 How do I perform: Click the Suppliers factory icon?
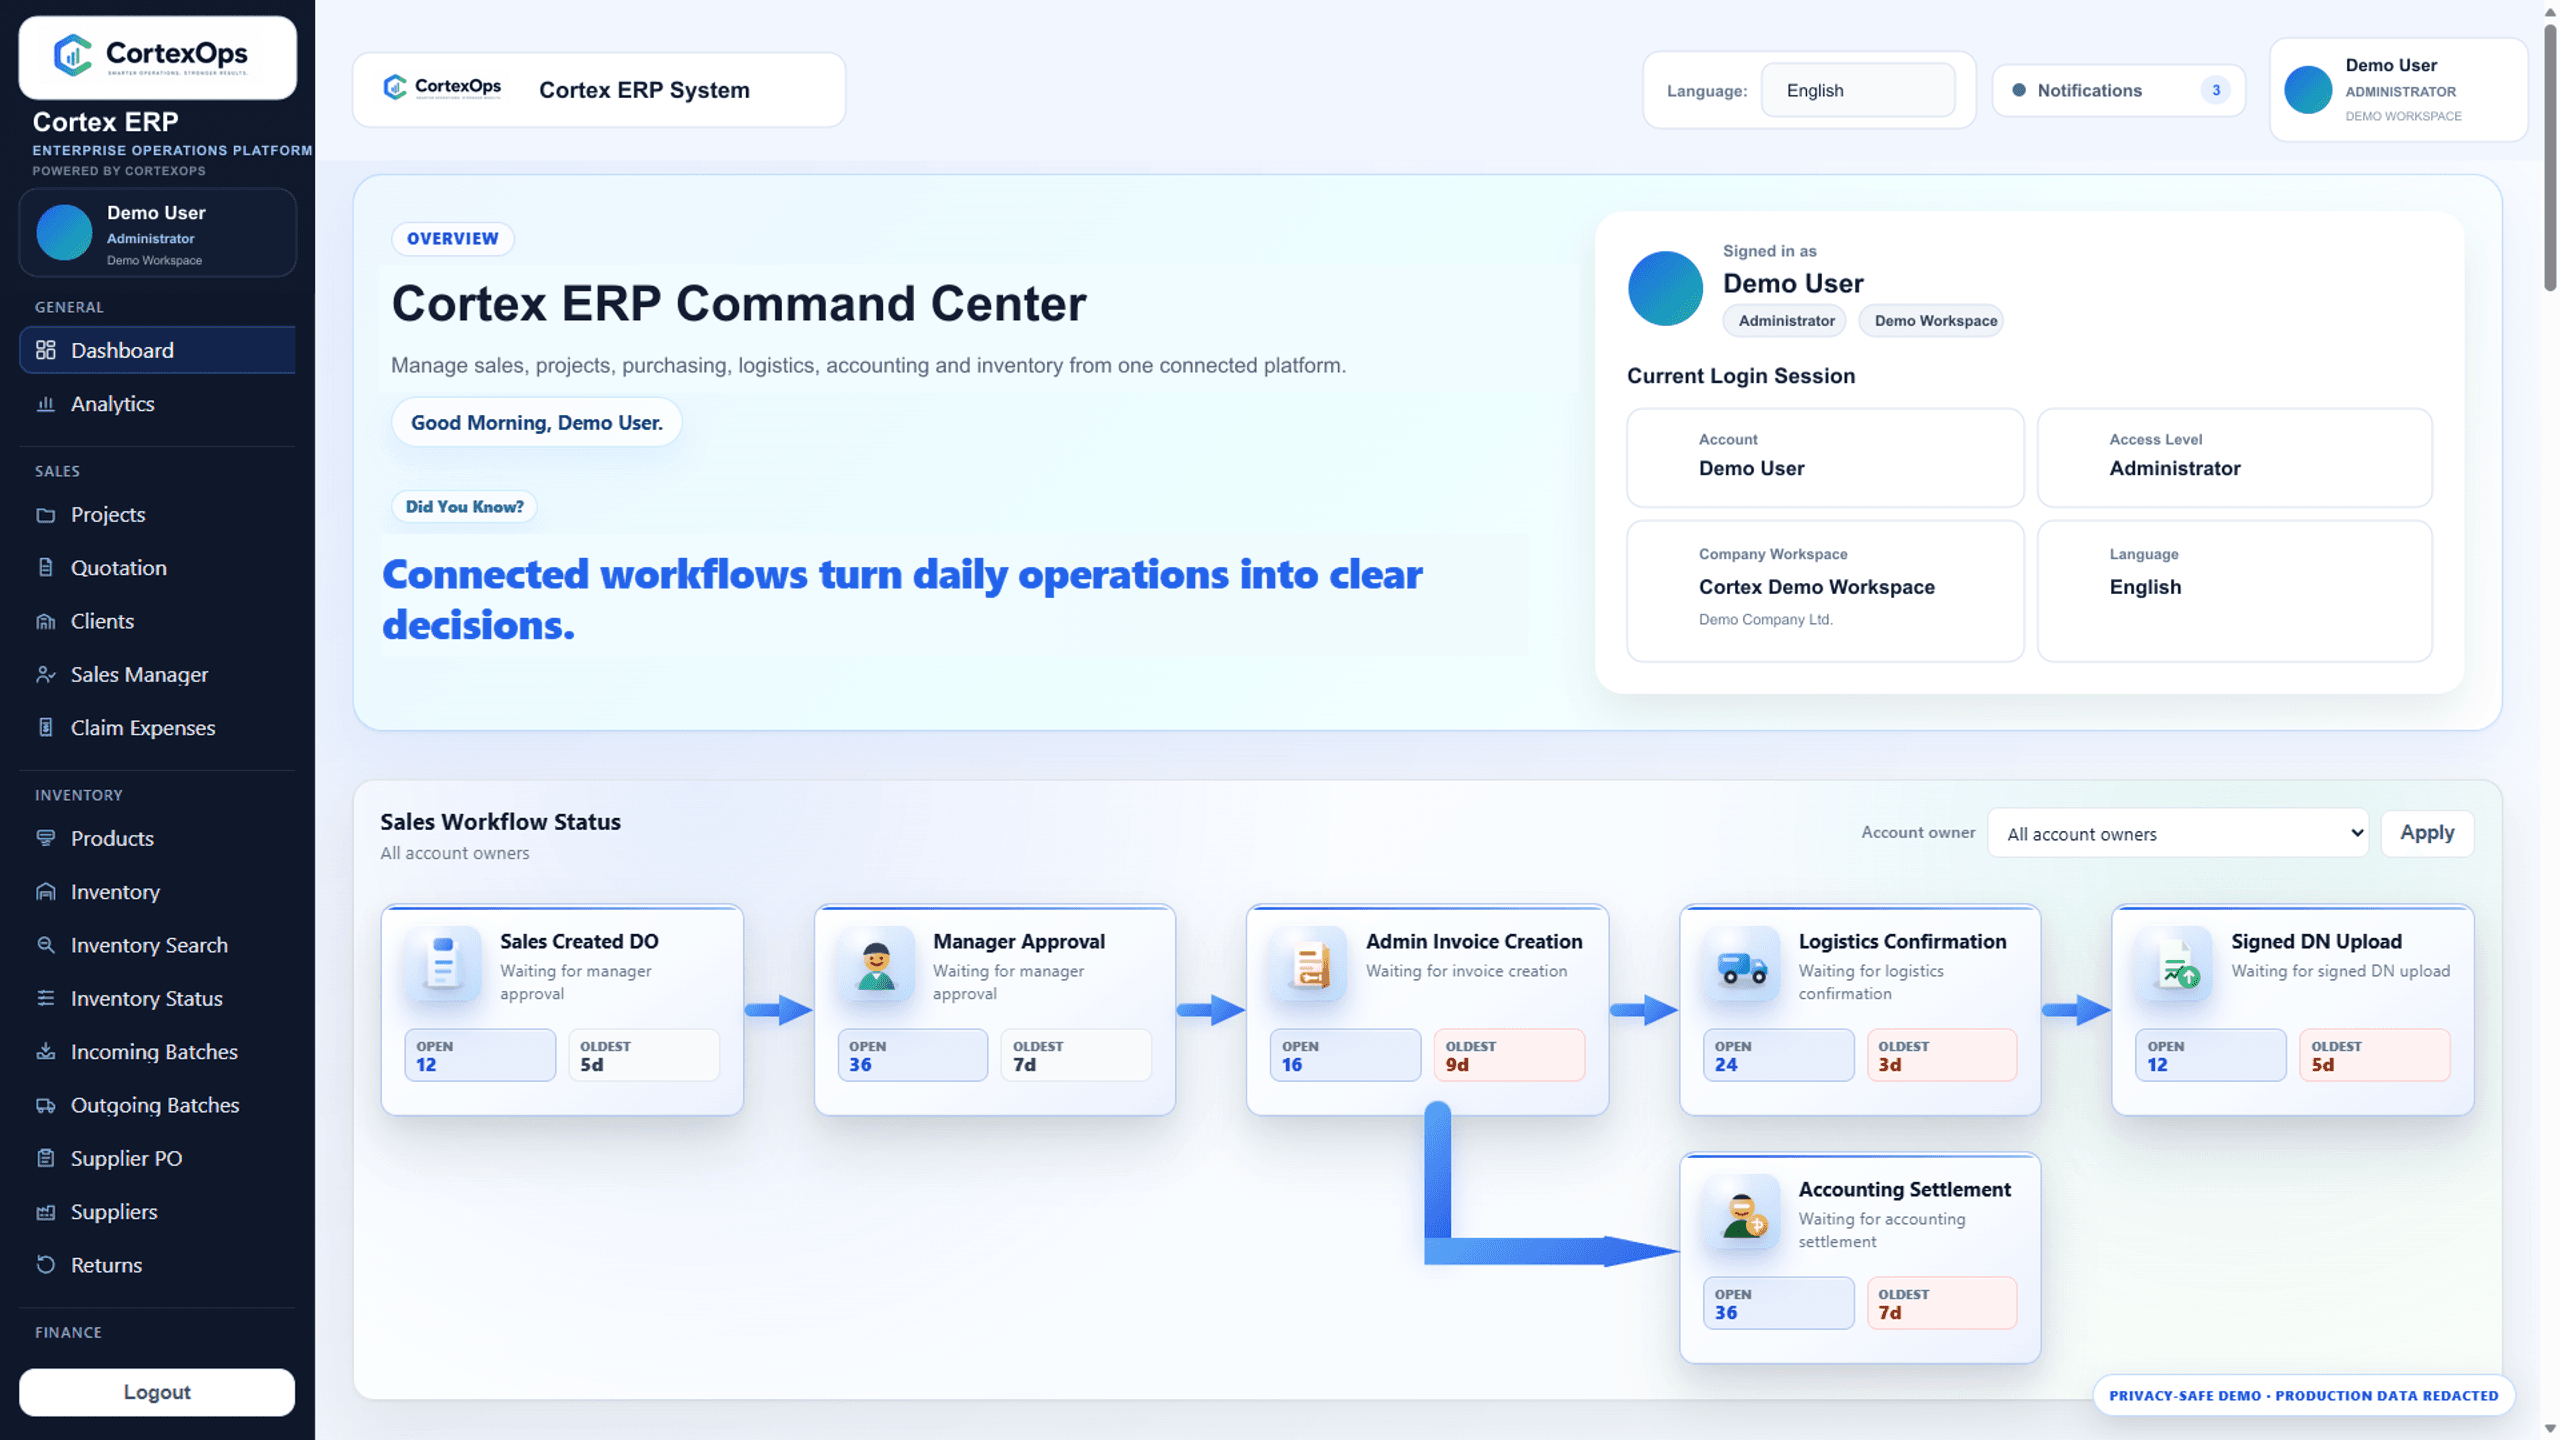point(46,1212)
